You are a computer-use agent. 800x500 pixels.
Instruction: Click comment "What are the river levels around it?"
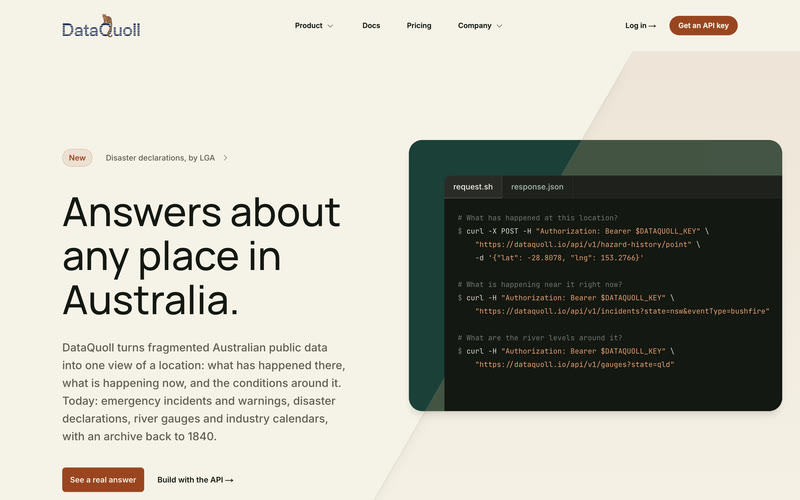[540, 338]
